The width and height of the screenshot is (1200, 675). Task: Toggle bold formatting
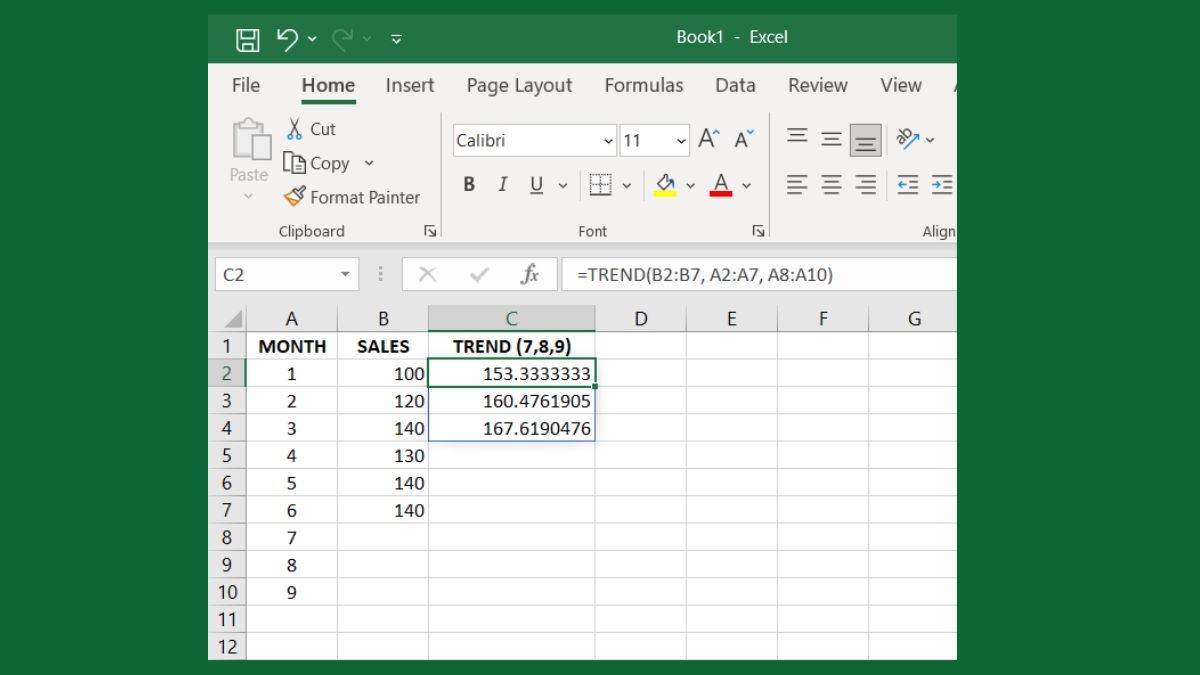click(468, 185)
